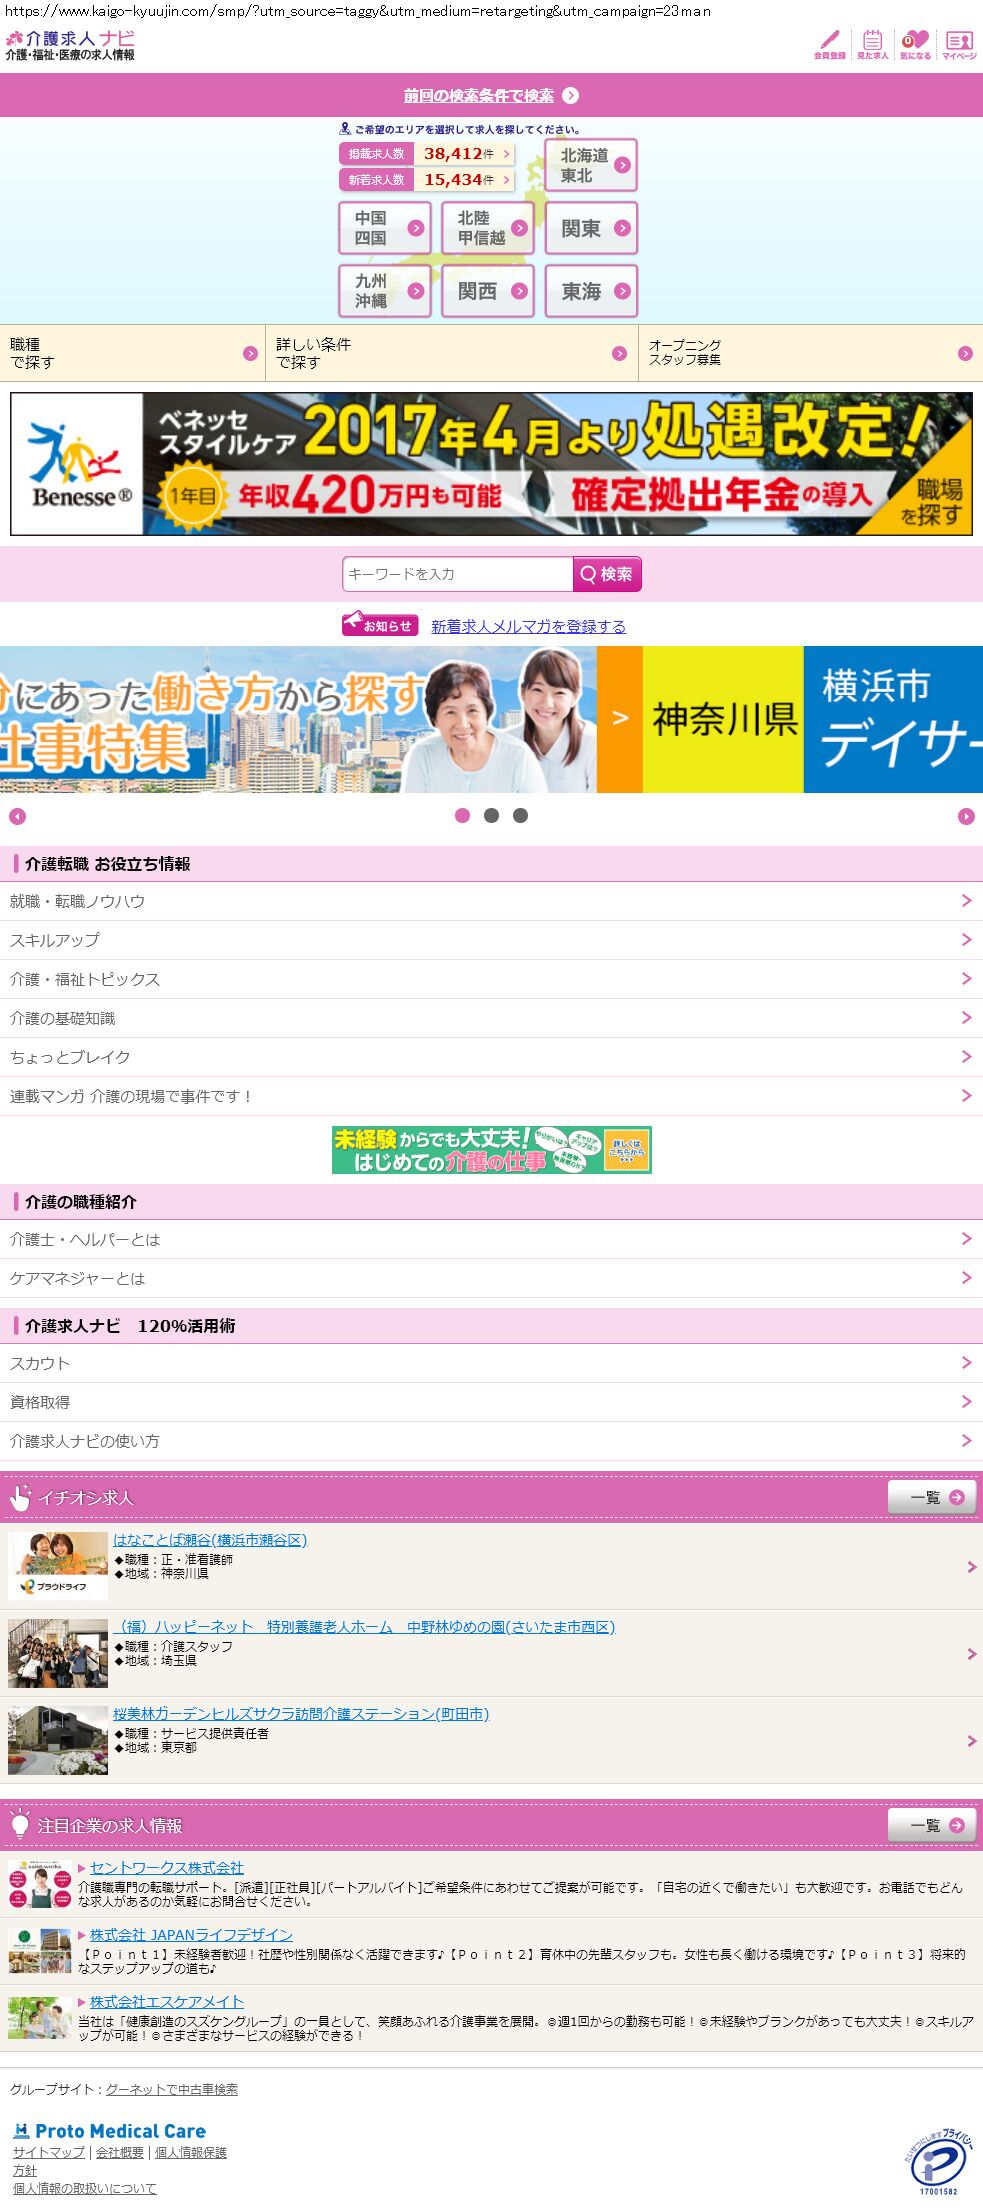Select first carousel dot indicator

(462, 816)
